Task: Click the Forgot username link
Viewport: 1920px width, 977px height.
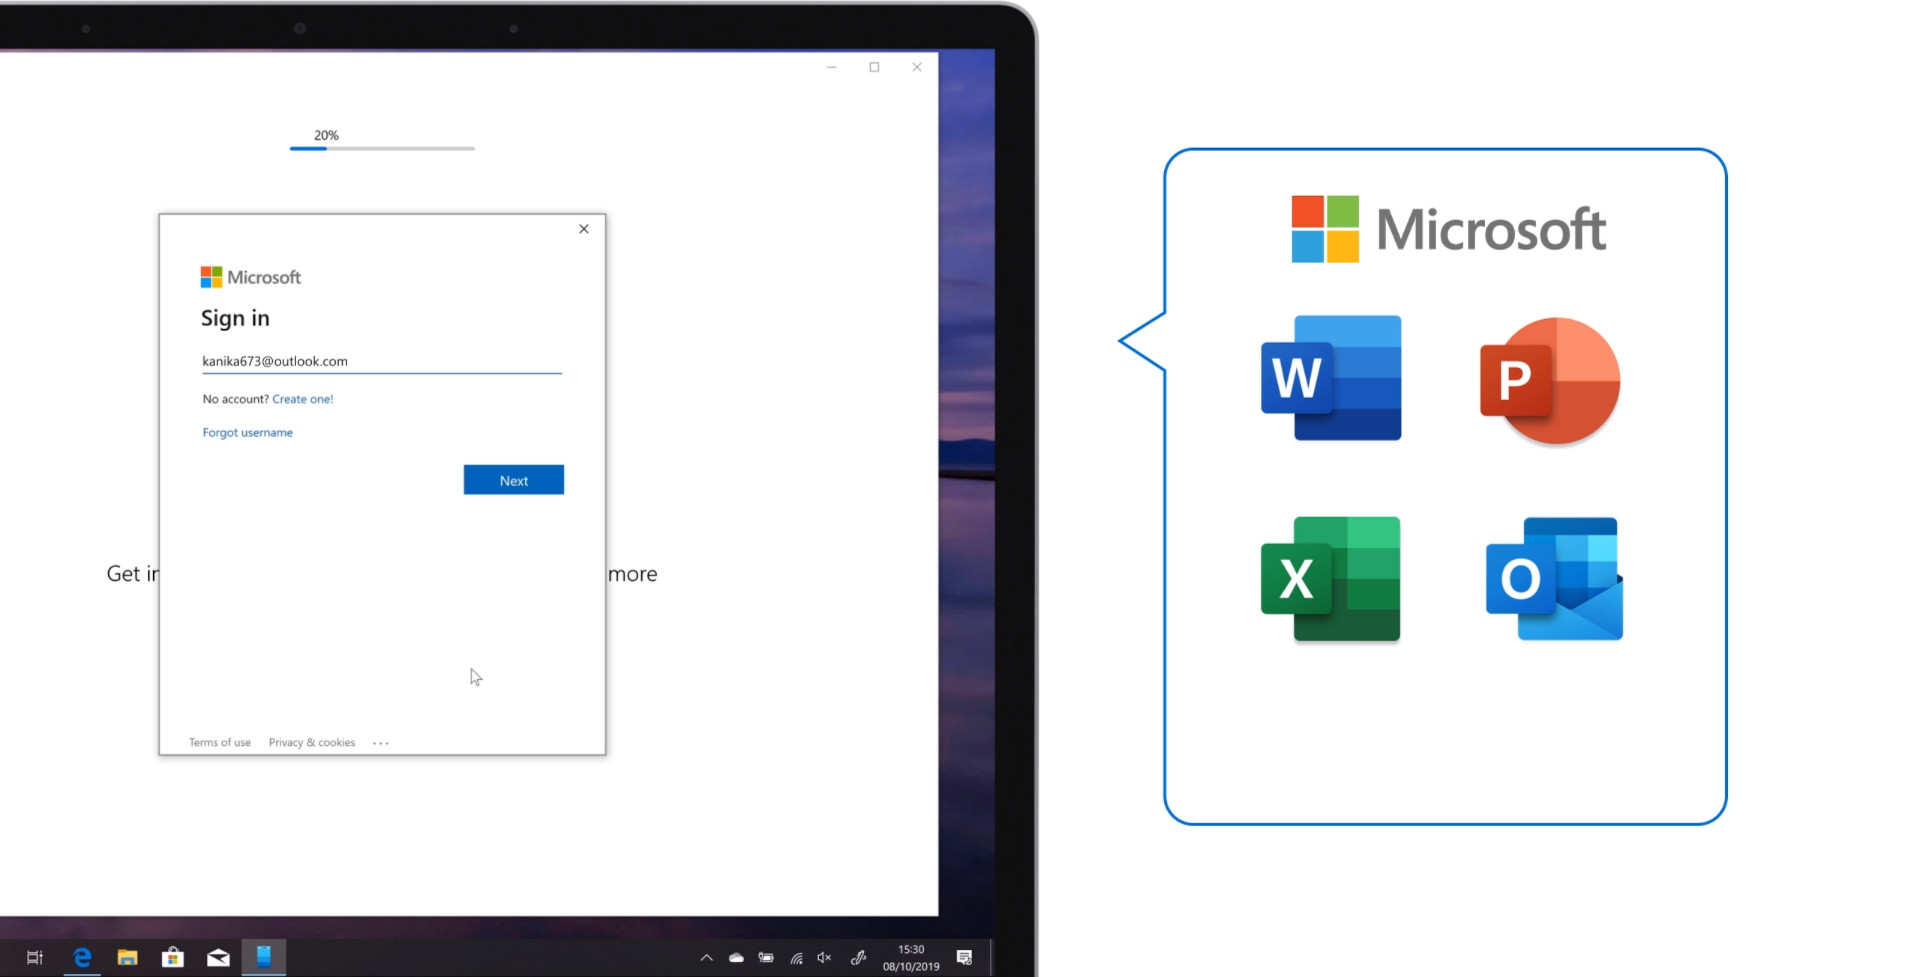Action: click(247, 433)
